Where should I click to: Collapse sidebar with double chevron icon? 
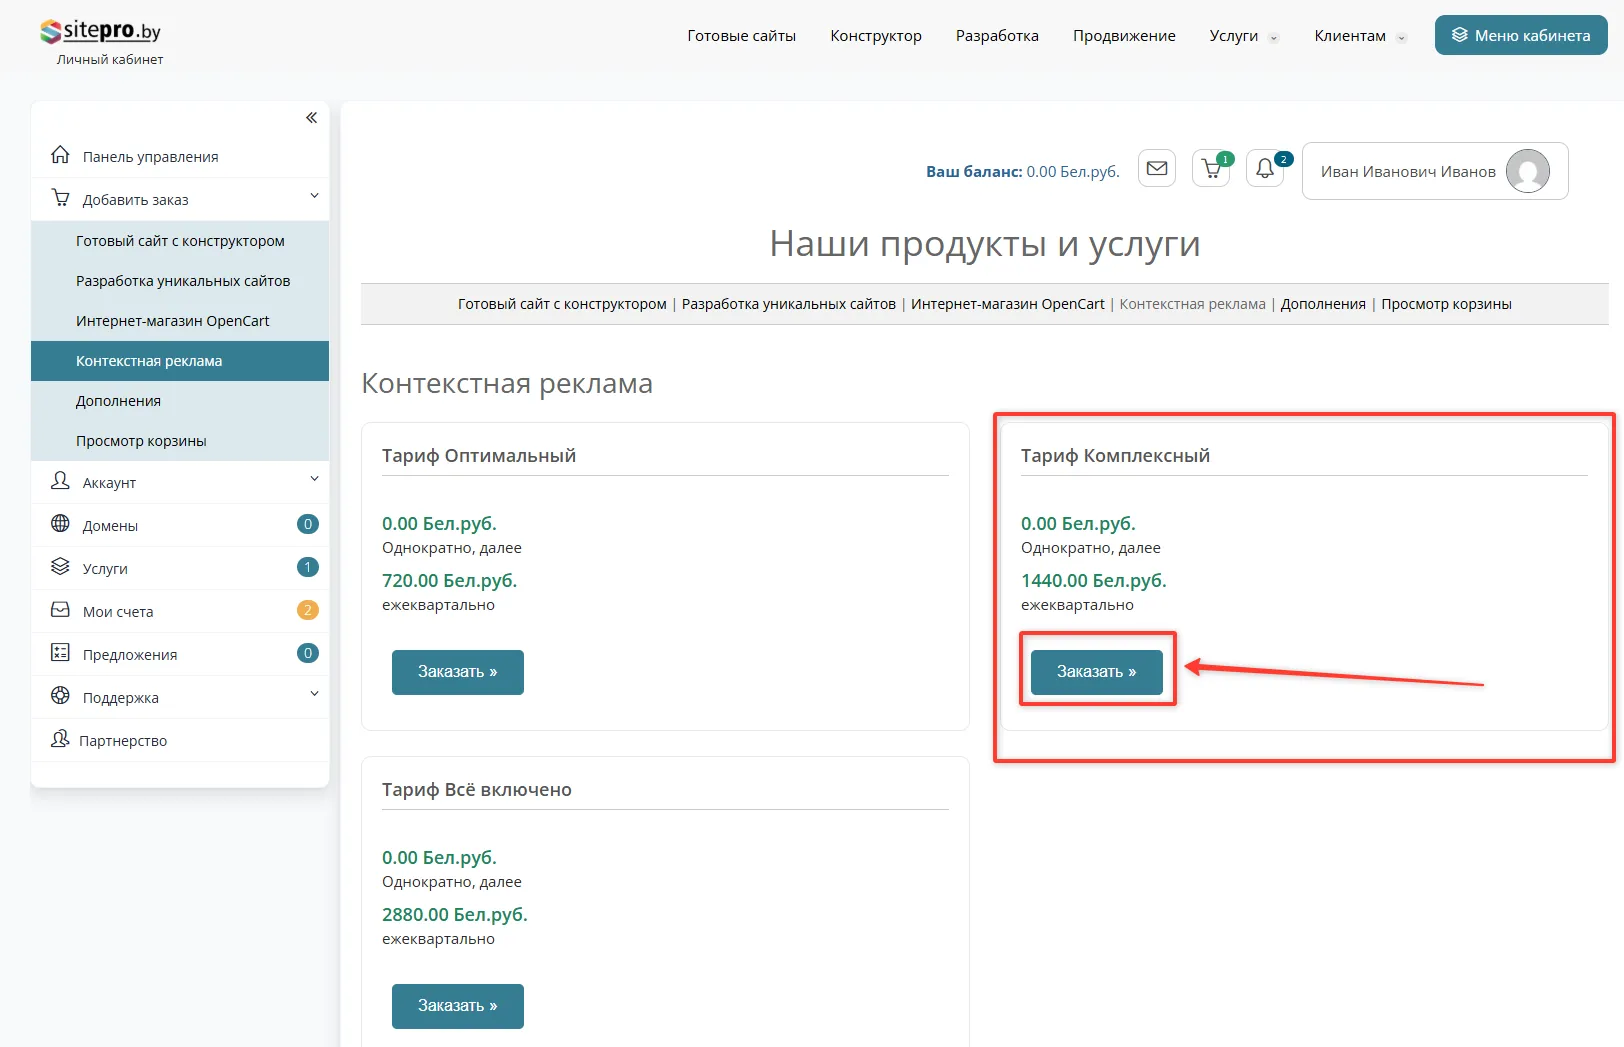point(311,118)
